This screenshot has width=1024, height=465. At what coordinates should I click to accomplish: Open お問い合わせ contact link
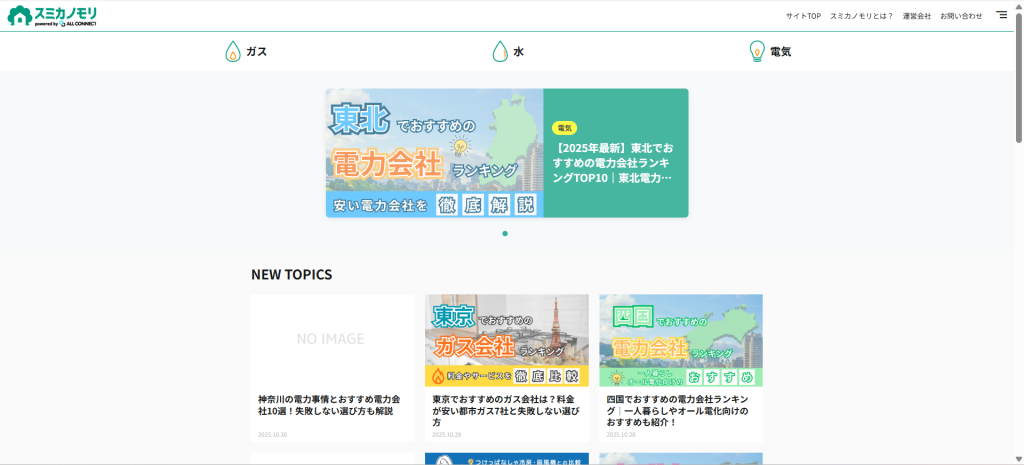961,16
